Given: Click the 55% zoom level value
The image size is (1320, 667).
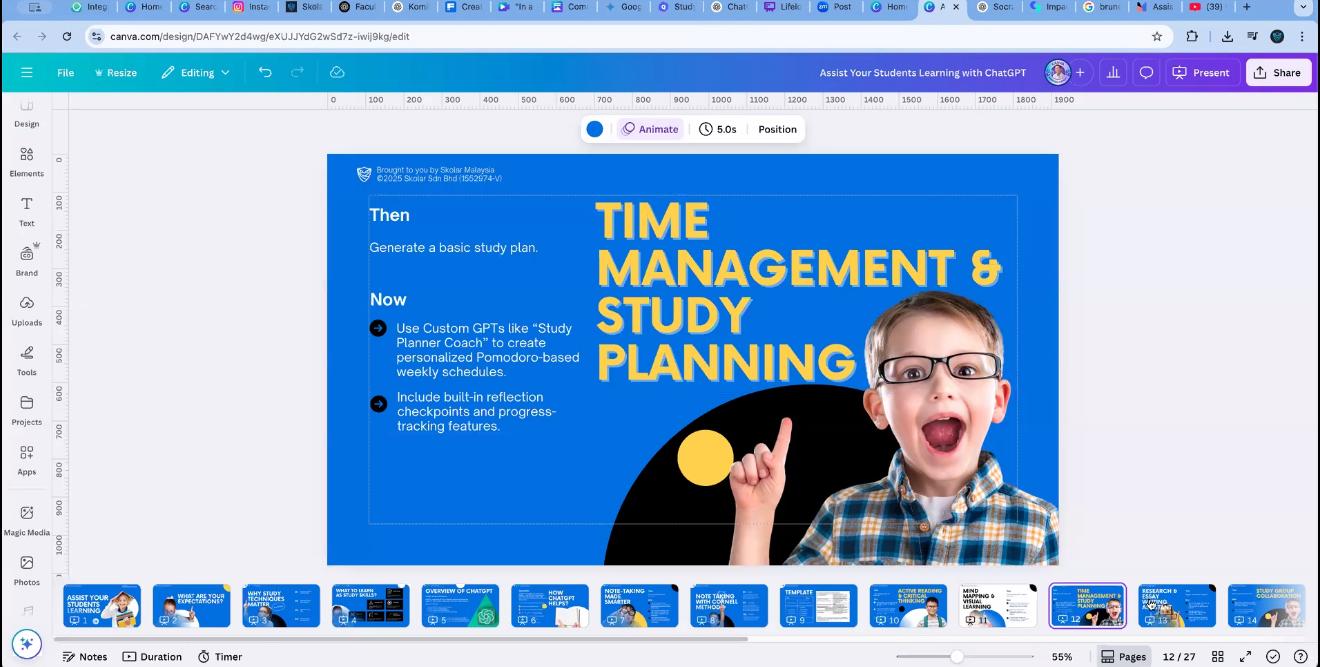Looking at the screenshot, I should 1062,657.
